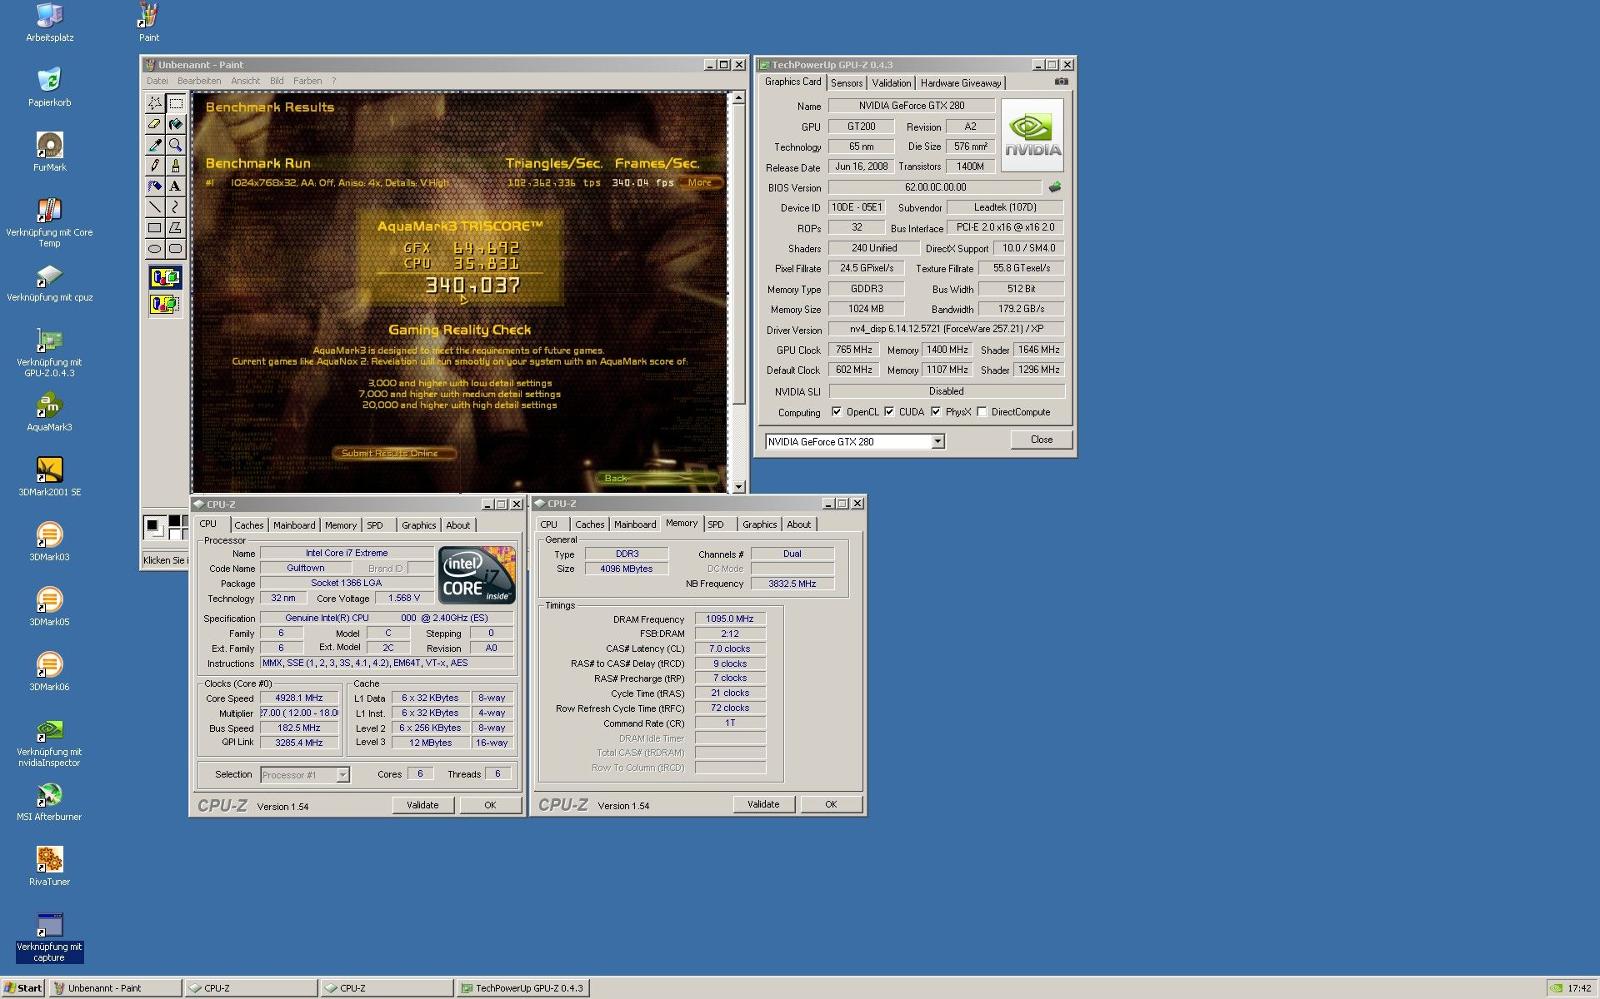Activate the Pick Color eyedropper tool
The image size is (1600, 999).
154,145
